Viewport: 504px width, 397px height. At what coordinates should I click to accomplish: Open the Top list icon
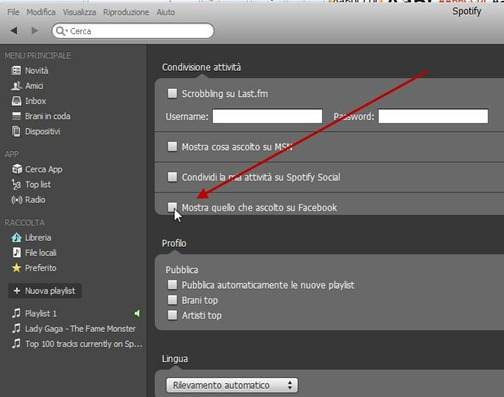[16, 184]
